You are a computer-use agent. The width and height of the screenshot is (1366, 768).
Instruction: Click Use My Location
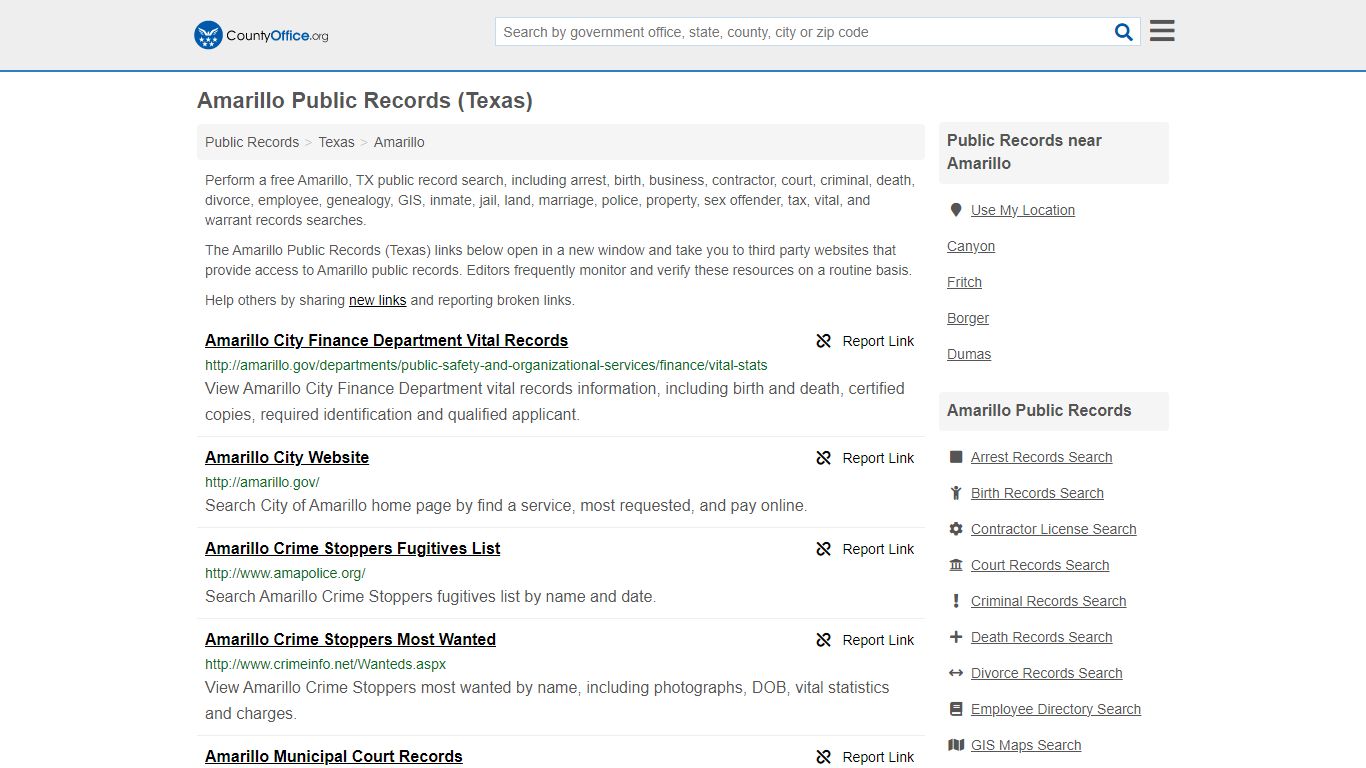[1022, 210]
